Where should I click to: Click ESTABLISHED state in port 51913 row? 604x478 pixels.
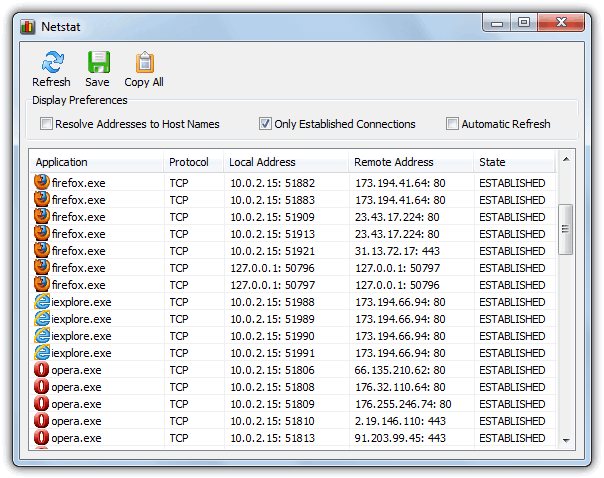pyautogui.click(x=512, y=234)
